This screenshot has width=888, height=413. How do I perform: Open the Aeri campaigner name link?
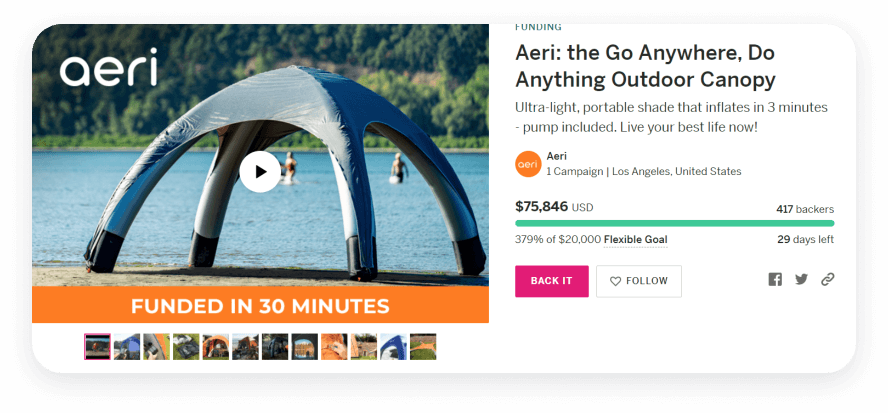point(556,156)
